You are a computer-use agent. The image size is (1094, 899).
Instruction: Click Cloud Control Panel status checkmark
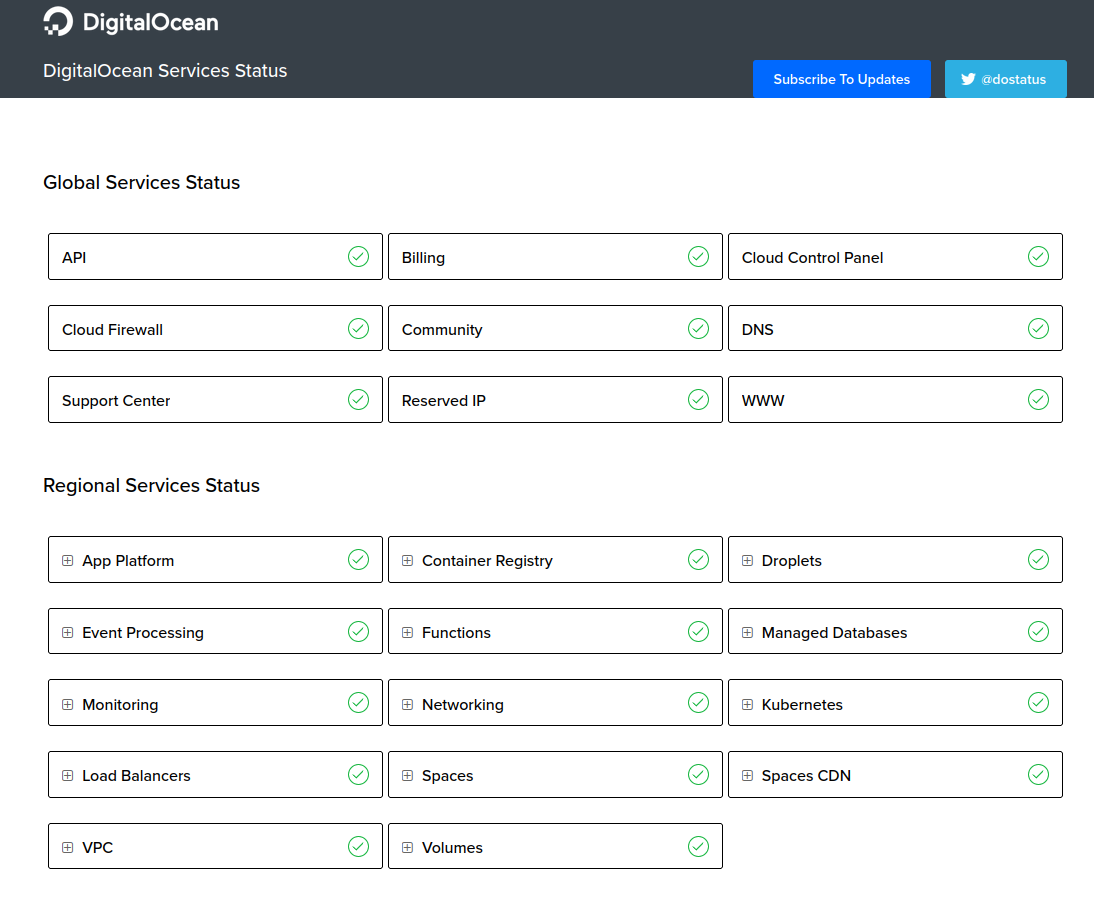pyautogui.click(x=1037, y=257)
